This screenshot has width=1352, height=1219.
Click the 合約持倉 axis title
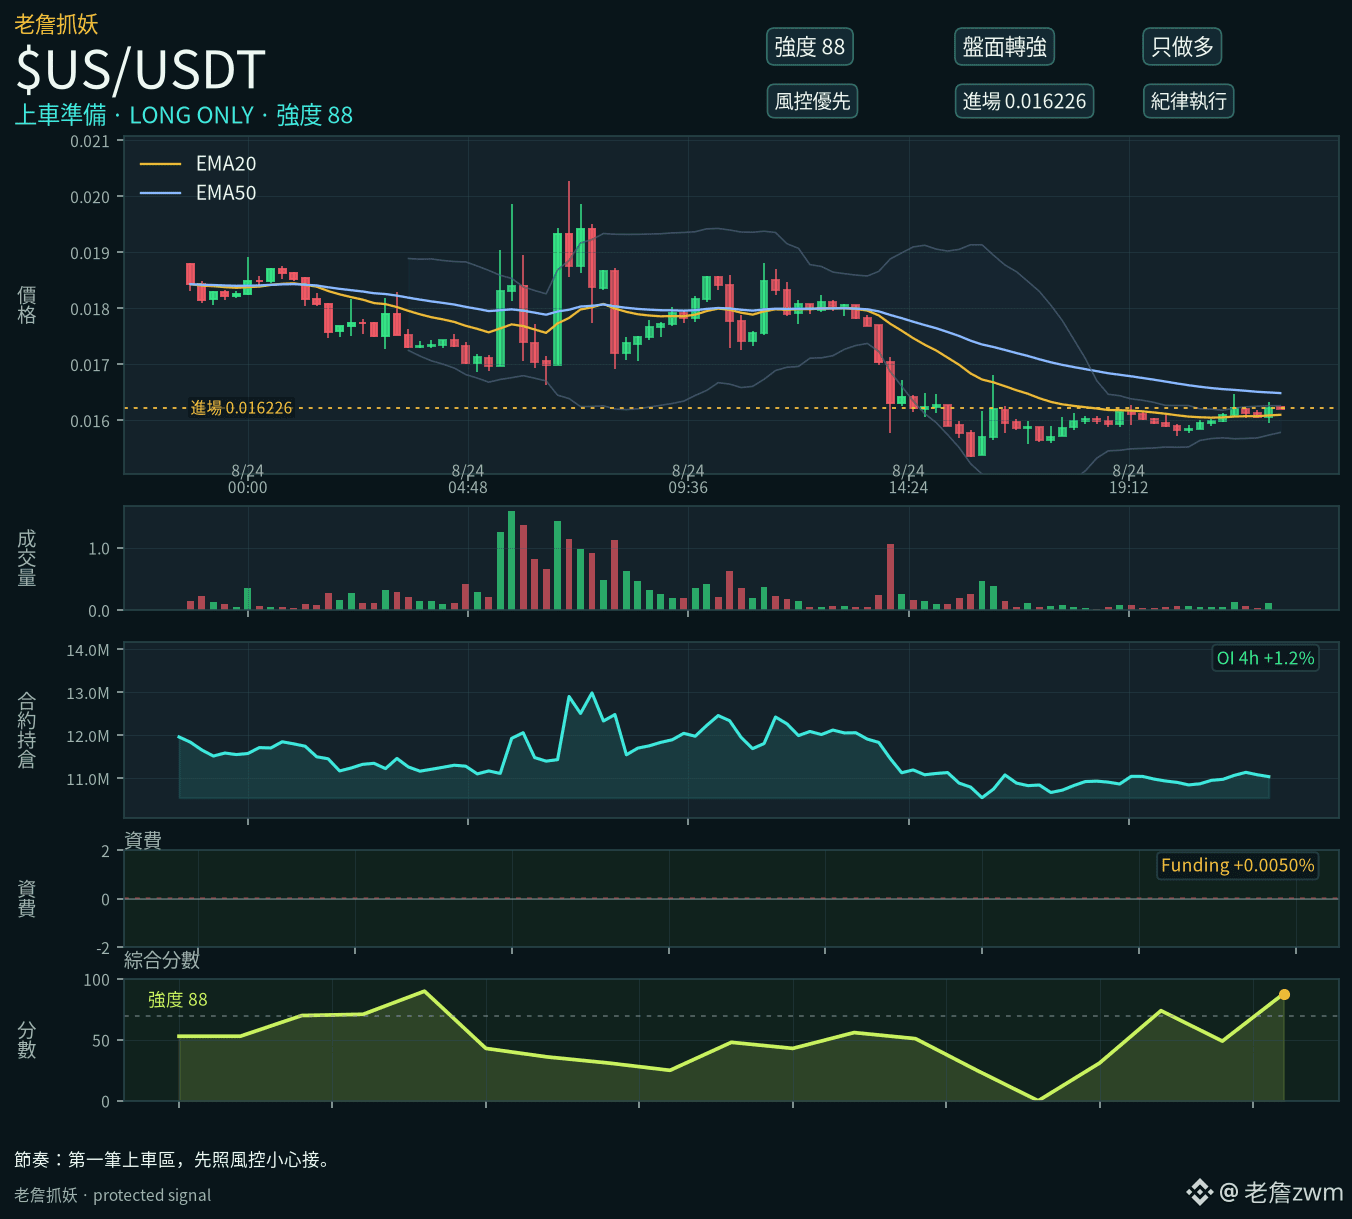(27, 731)
